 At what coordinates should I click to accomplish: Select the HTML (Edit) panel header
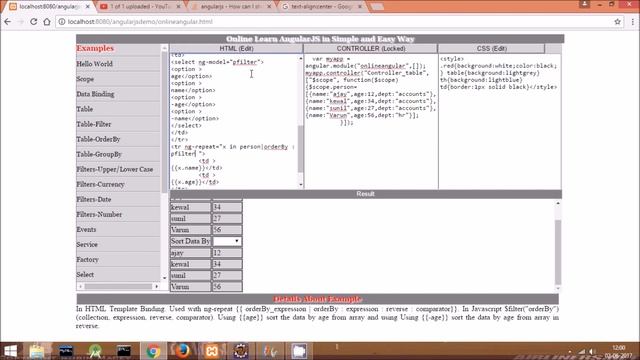[x=236, y=48]
